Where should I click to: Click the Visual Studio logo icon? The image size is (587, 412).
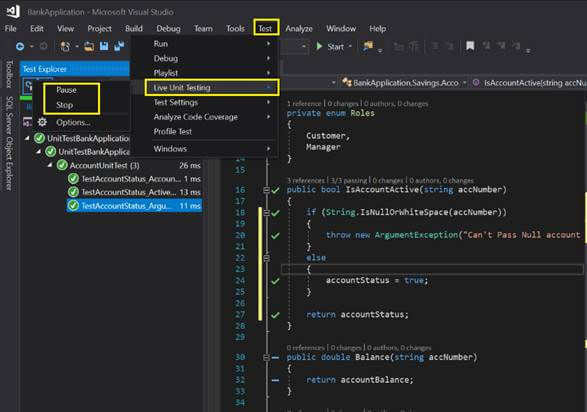point(13,11)
